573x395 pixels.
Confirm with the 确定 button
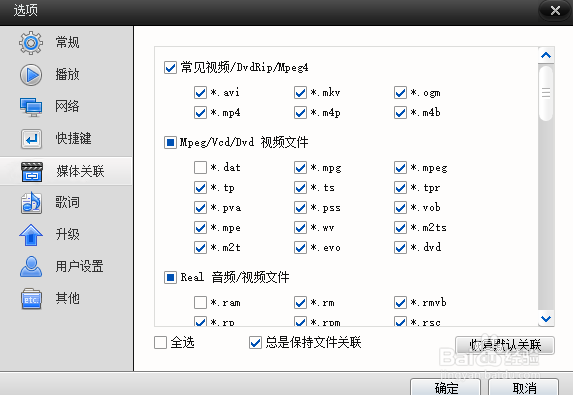(x=446, y=387)
